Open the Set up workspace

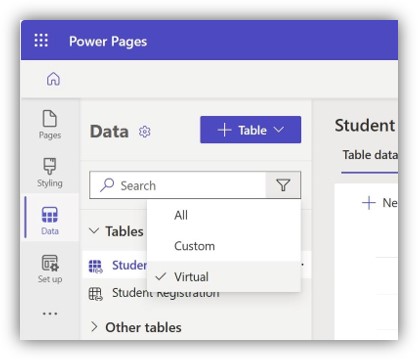[x=50, y=269]
